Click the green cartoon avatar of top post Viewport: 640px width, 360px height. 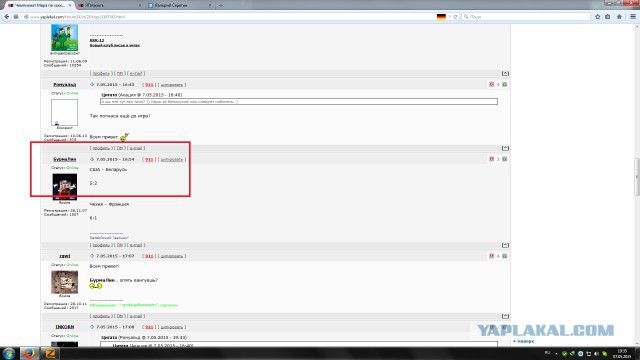(x=64, y=37)
